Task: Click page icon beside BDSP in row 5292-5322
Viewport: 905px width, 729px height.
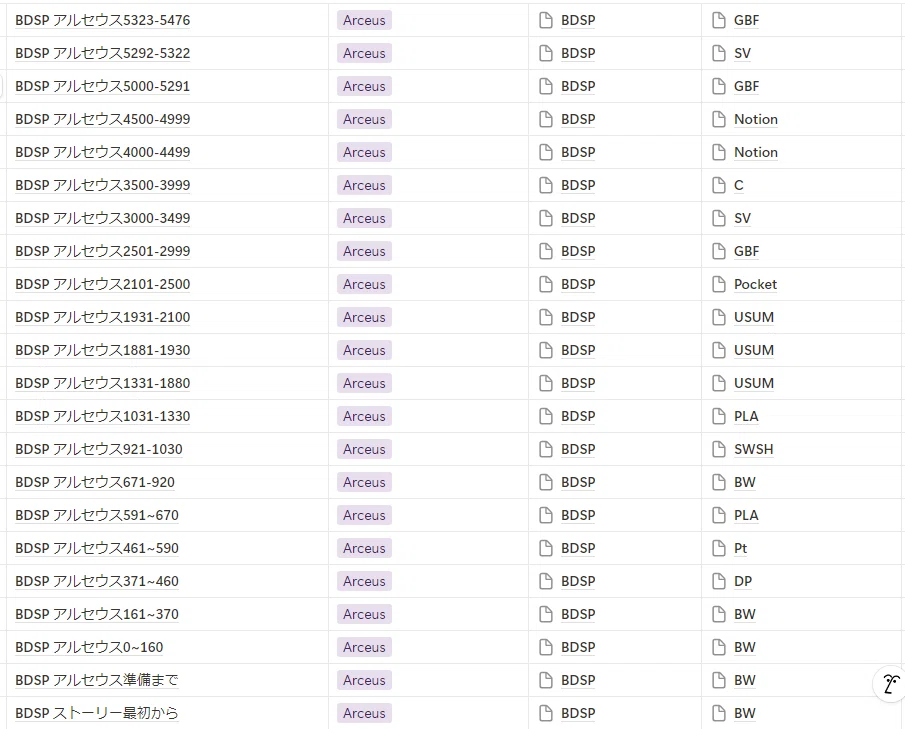Action: [545, 53]
